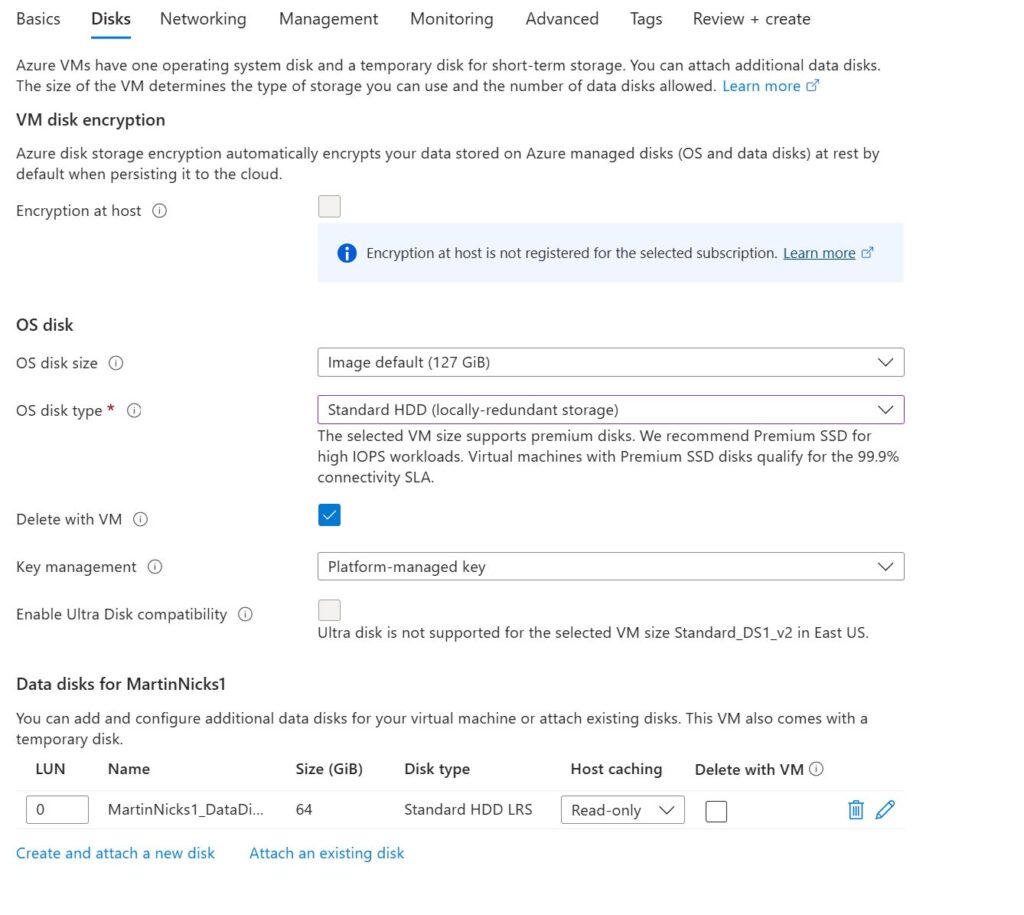Image resolution: width=1024 pixels, height=915 pixels.
Task: Click Attach an existing disk link
Action: tap(327, 853)
